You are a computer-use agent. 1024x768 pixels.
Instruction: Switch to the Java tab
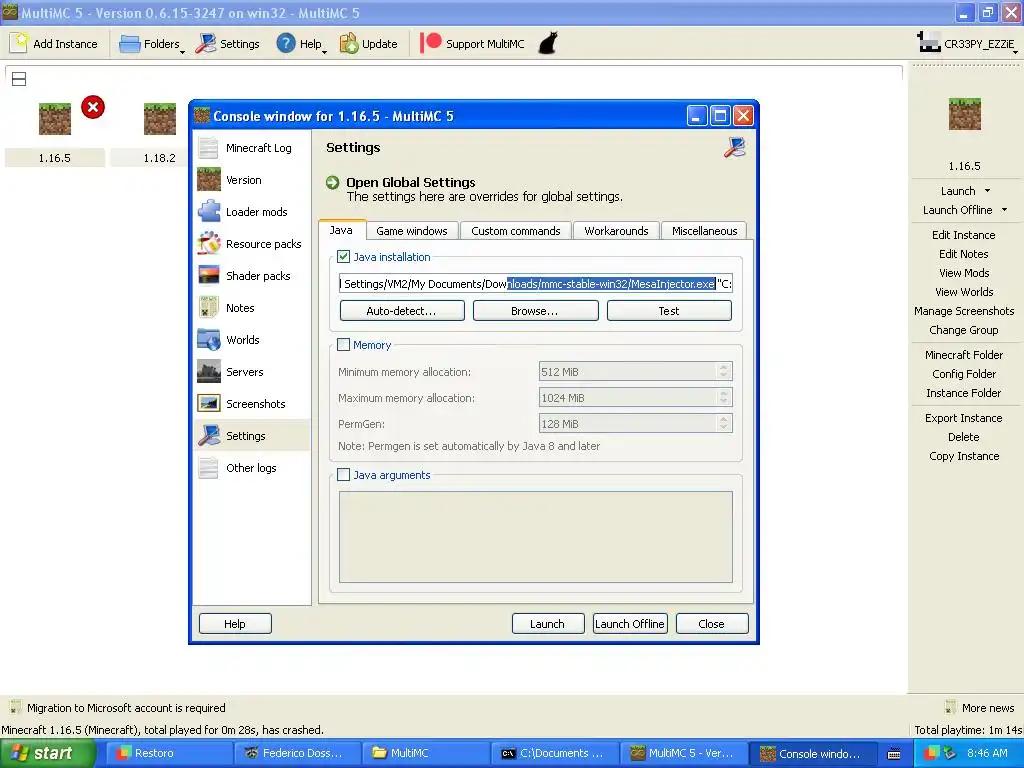(x=342, y=230)
